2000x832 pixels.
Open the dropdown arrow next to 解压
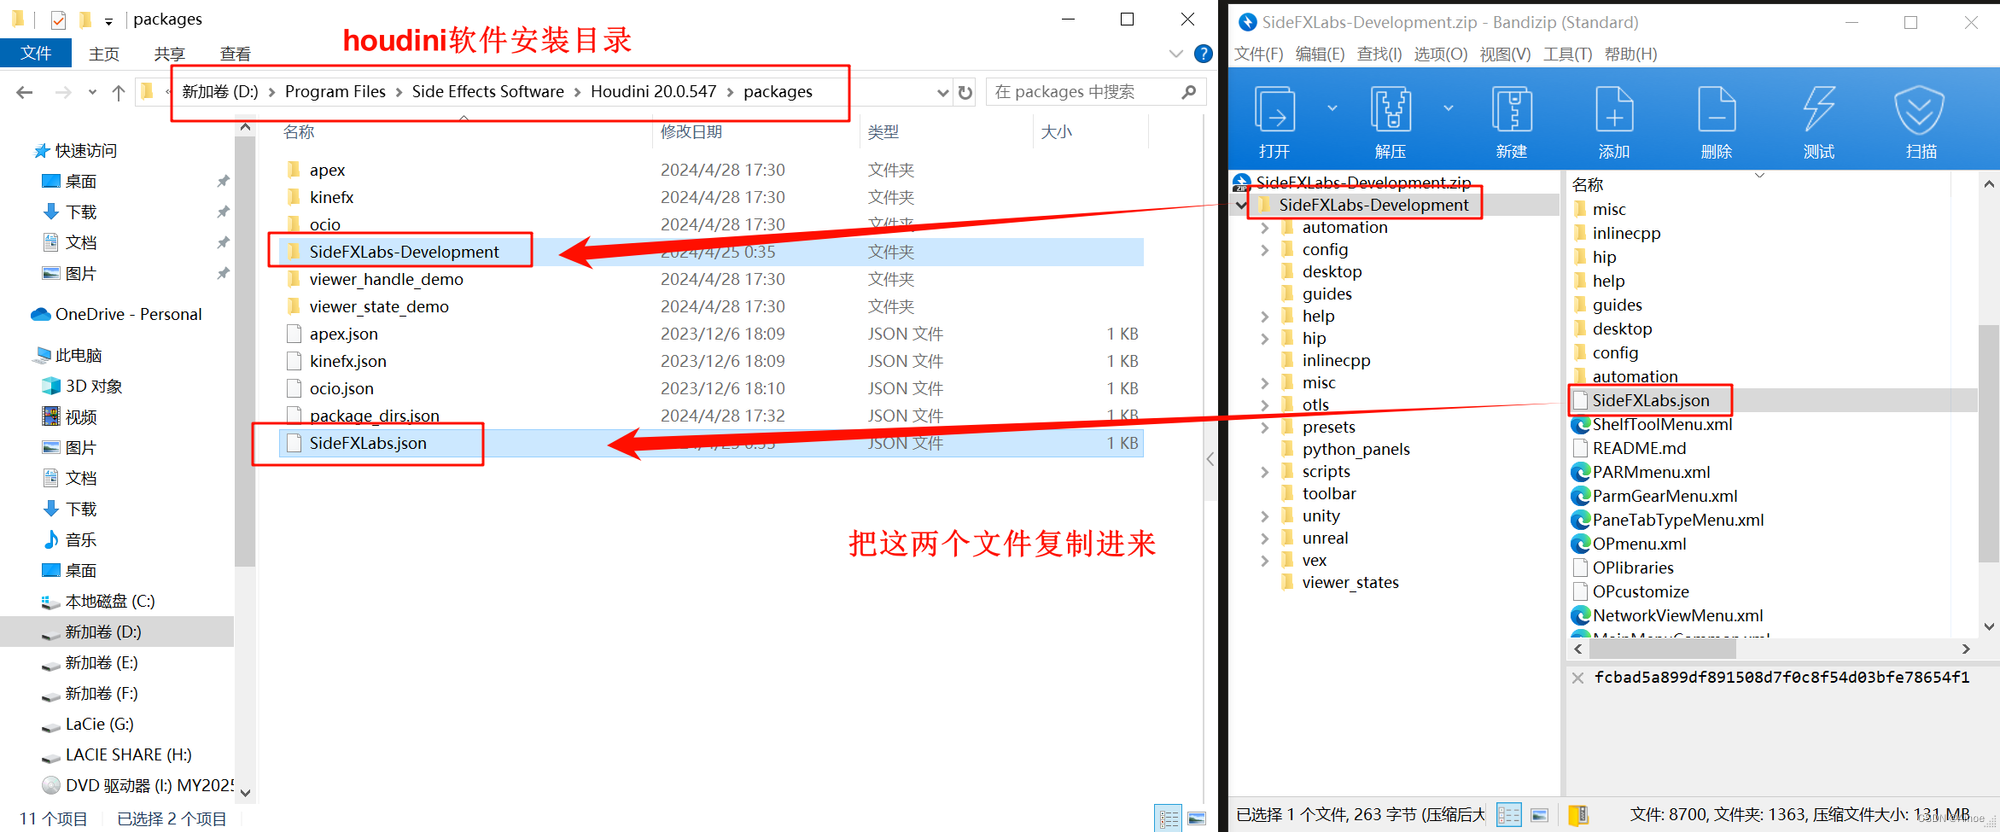[x=1449, y=108]
